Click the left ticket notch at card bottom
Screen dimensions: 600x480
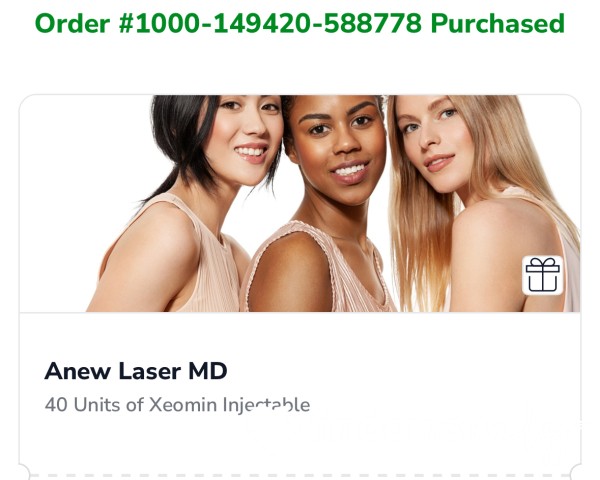[x=23, y=472]
